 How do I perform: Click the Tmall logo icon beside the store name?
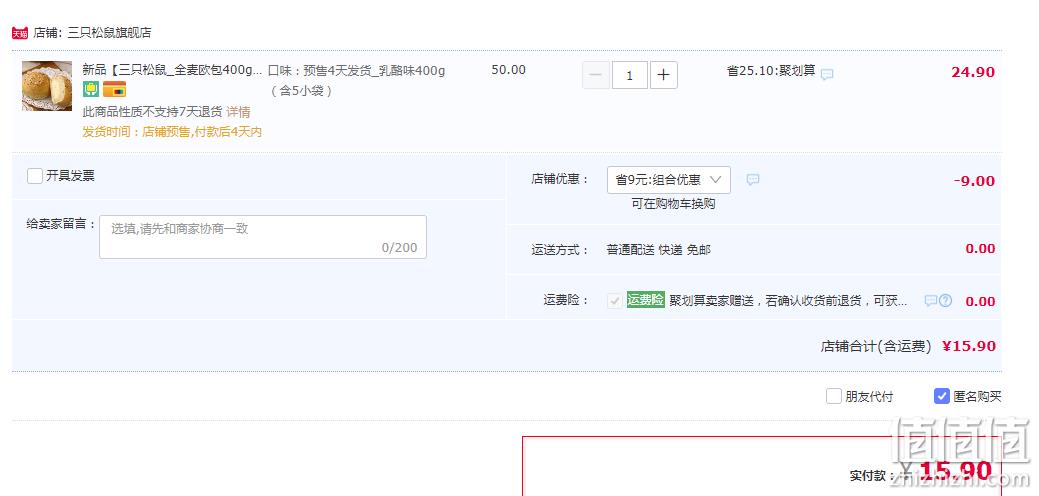point(20,33)
